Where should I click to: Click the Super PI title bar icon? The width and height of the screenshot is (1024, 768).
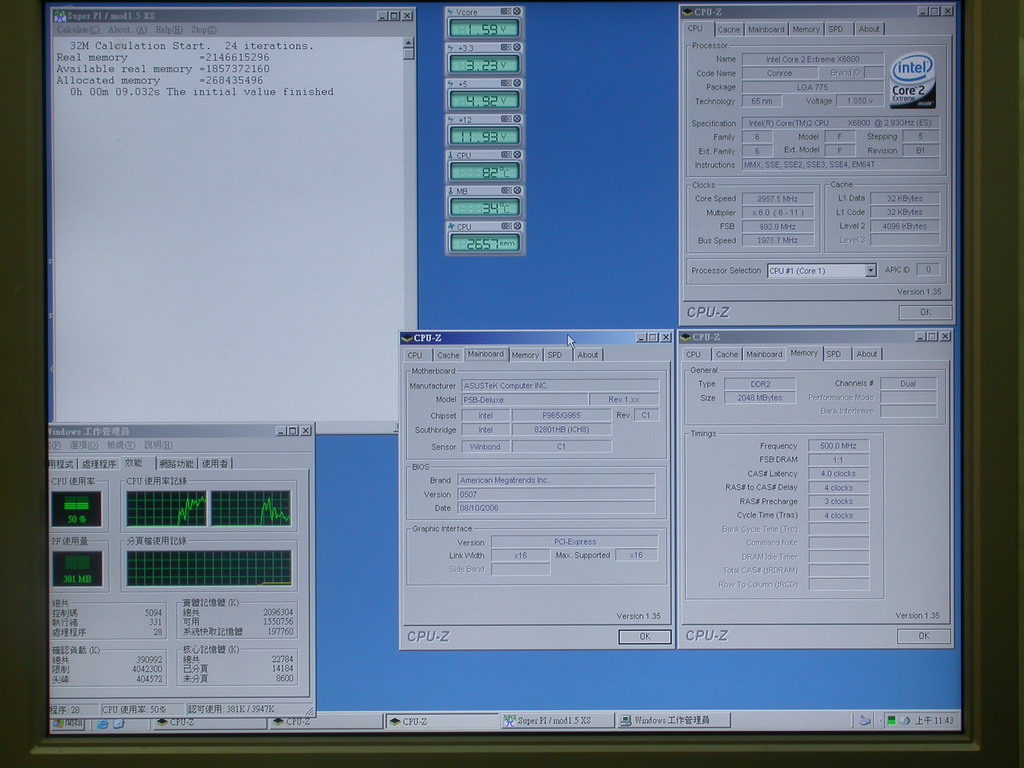click(x=59, y=16)
